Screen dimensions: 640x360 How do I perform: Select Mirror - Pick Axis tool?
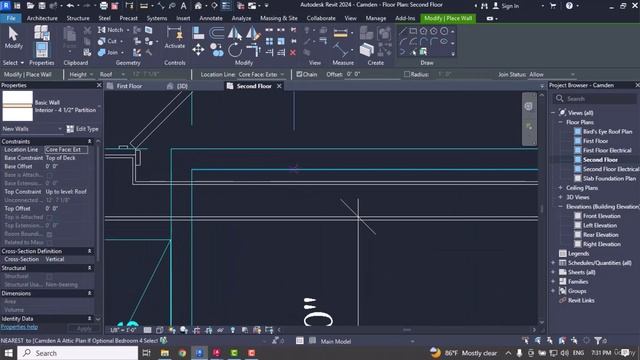point(235,33)
